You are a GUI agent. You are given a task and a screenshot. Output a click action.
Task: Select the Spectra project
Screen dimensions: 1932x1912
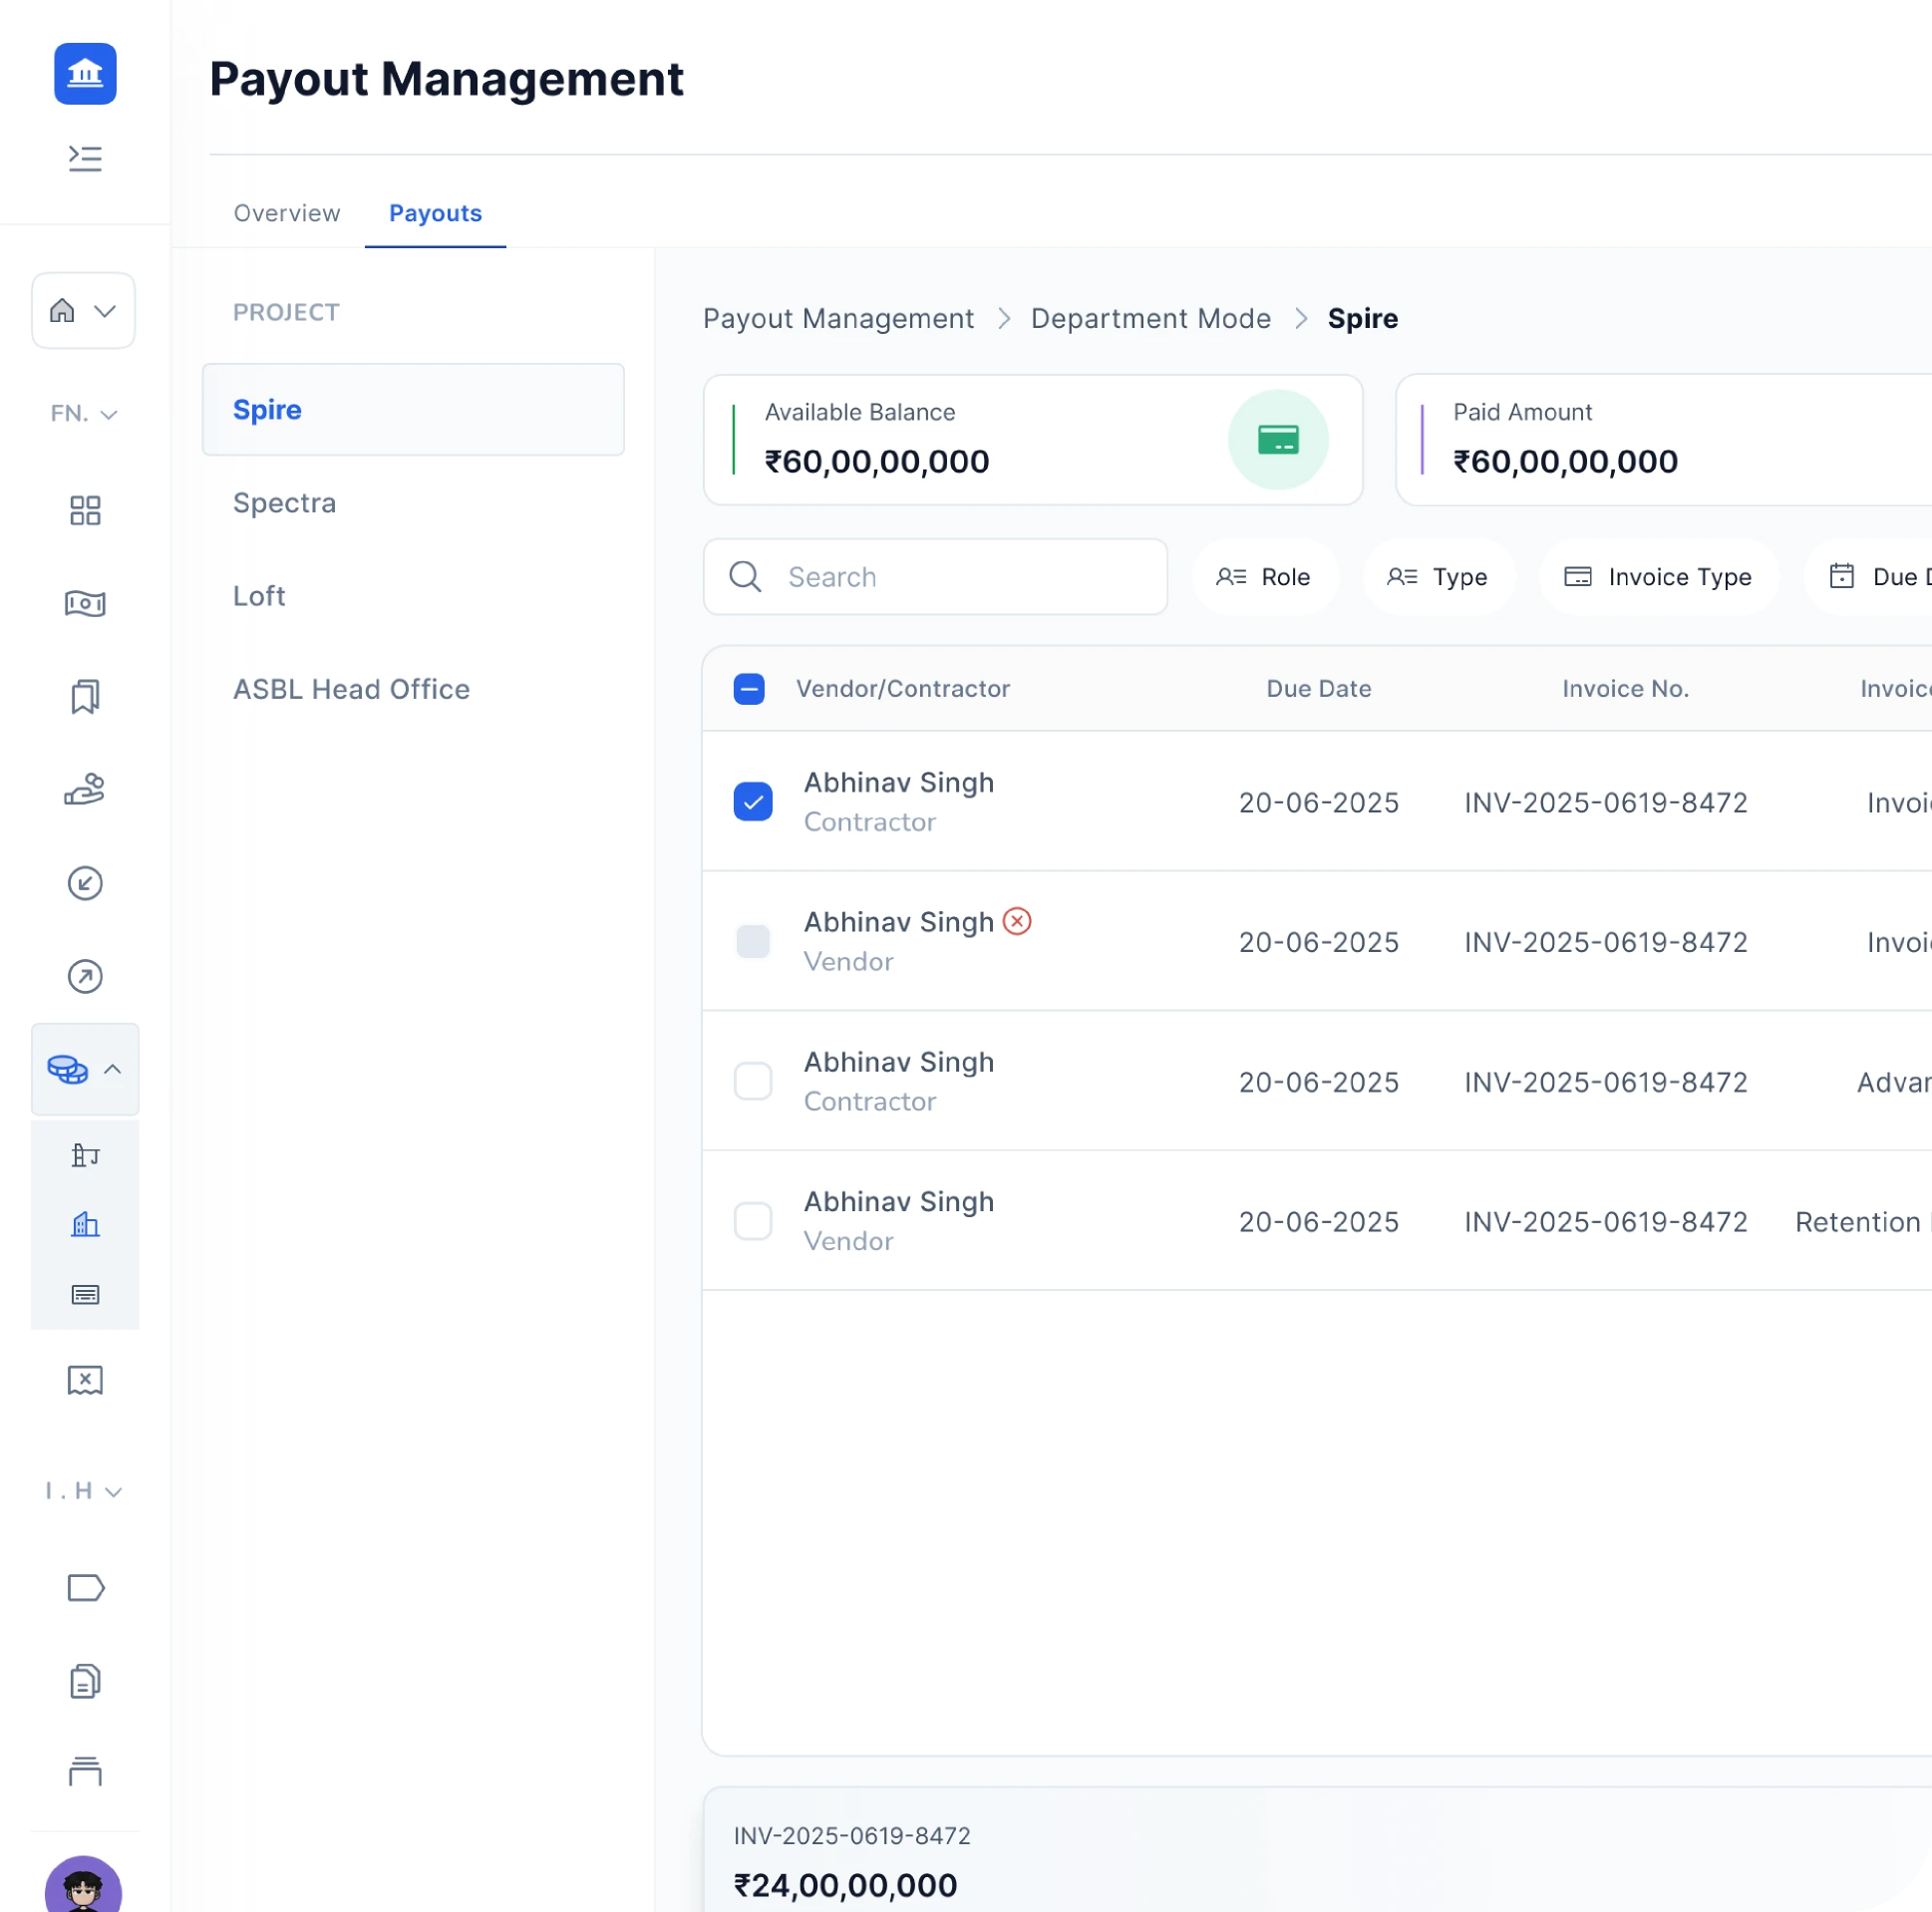point(284,502)
